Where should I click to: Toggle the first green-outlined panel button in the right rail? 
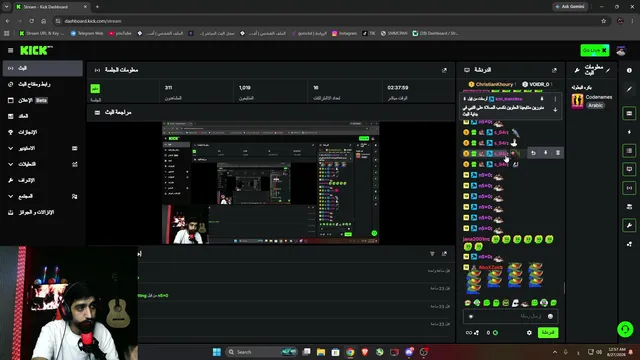pos(629,113)
